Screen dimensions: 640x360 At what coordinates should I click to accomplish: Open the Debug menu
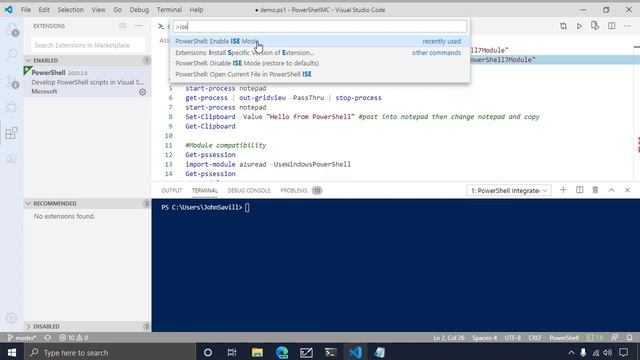pyautogui.click(x=139, y=10)
